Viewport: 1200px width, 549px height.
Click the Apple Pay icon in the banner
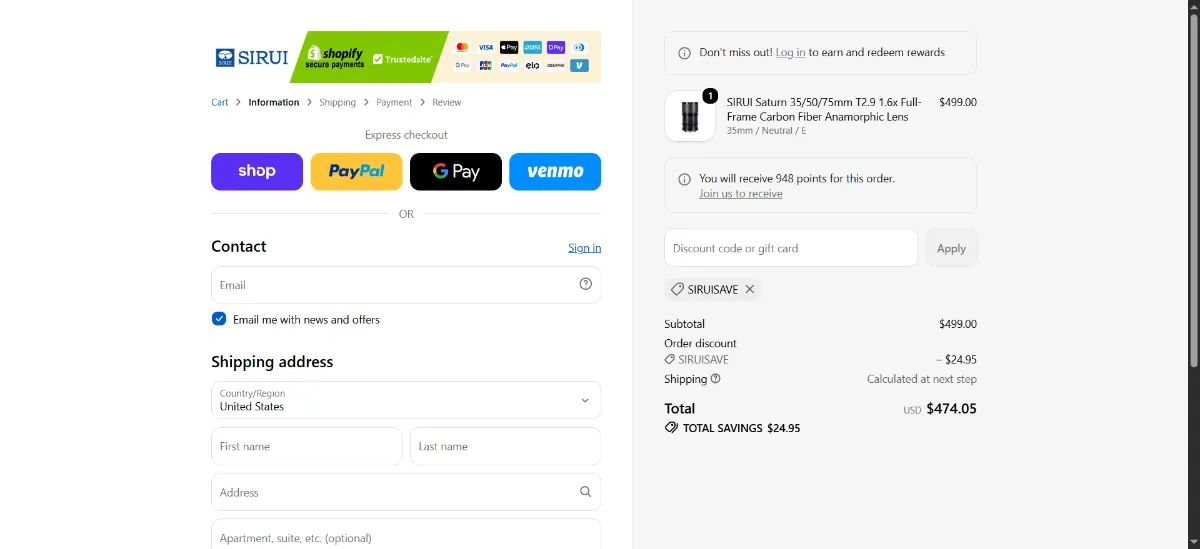pos(509,47)
